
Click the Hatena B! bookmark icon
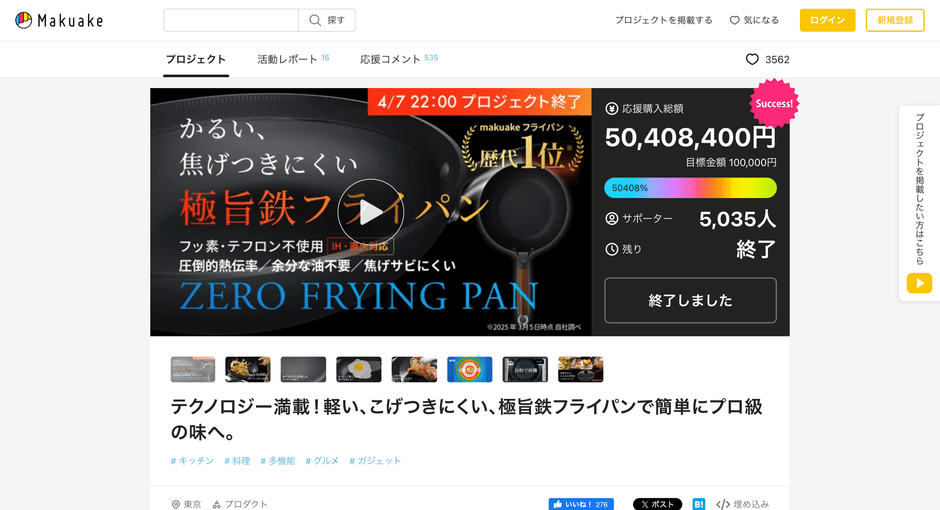click(699, 504)
